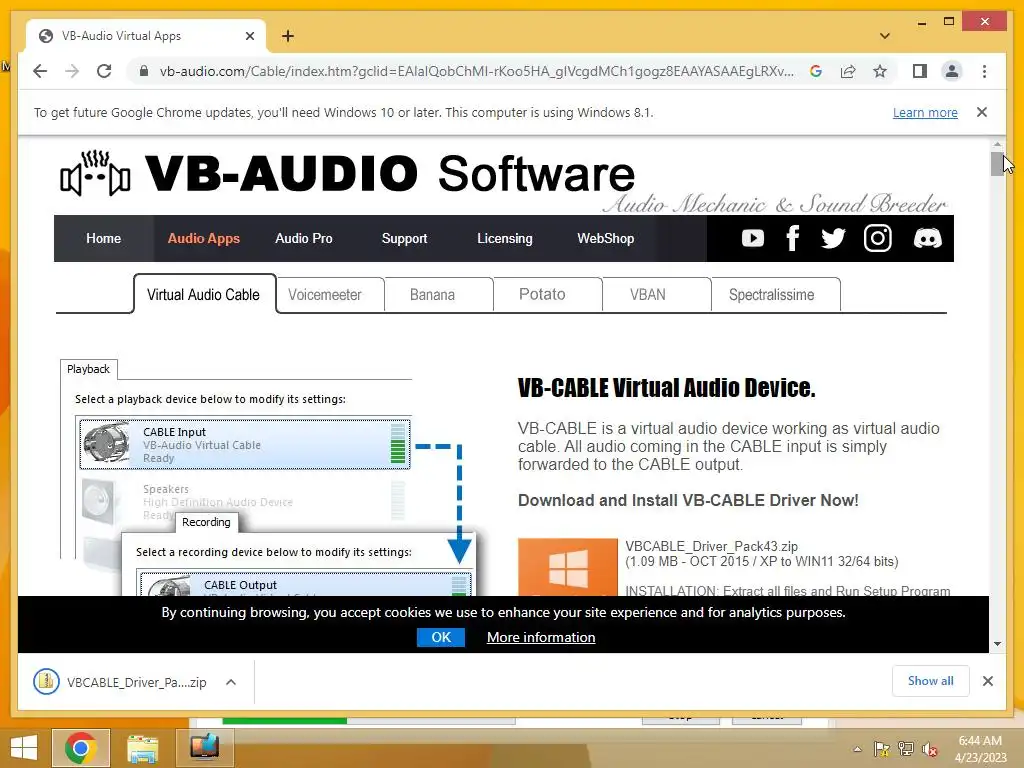The width and height of the screenshot is (1024, 768).
Task: Open the Licensing menu
Action: 505,238
